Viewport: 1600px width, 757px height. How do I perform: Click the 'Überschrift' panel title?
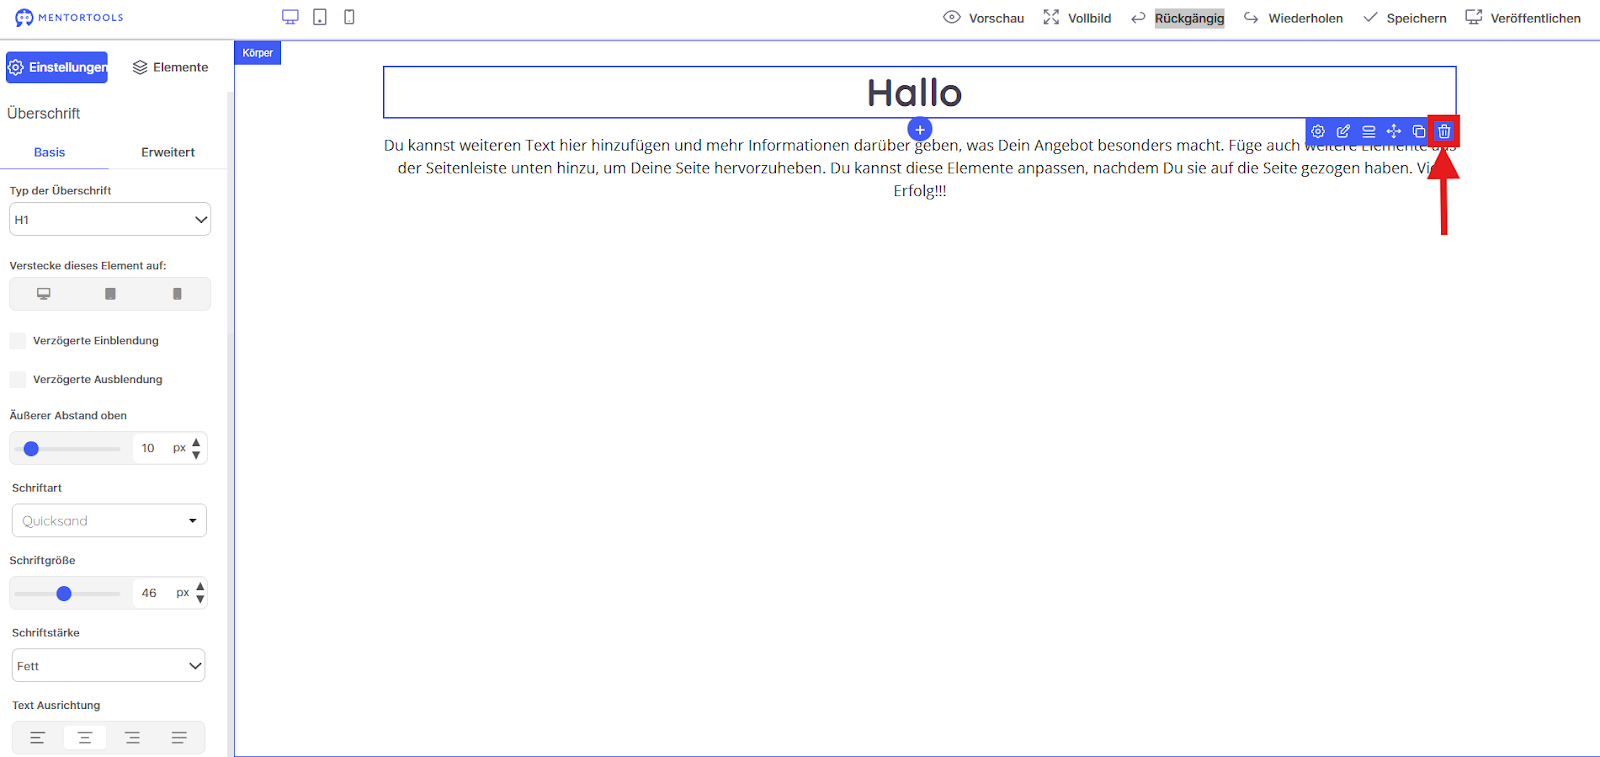point(44,113)
